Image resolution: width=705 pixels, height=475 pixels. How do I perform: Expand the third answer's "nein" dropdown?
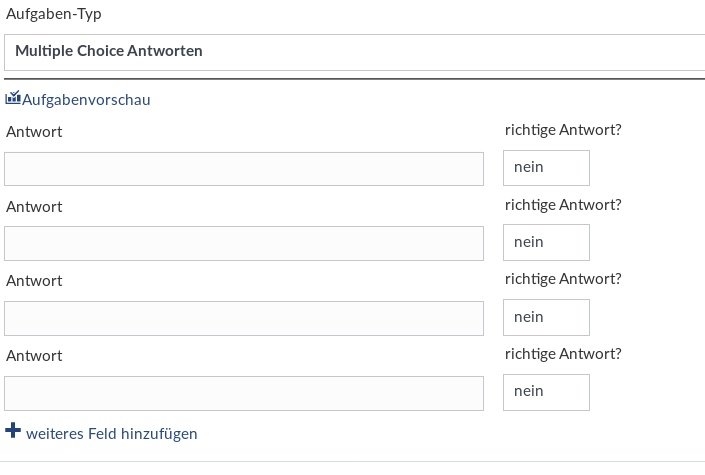546,318
